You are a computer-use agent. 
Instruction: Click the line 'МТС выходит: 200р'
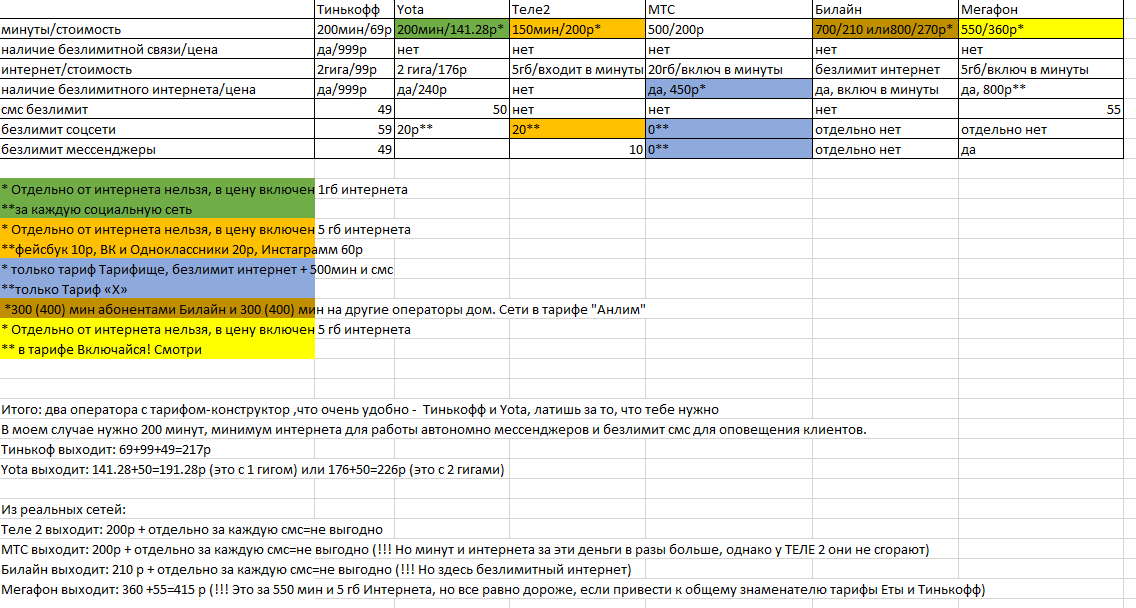point(465,549)
